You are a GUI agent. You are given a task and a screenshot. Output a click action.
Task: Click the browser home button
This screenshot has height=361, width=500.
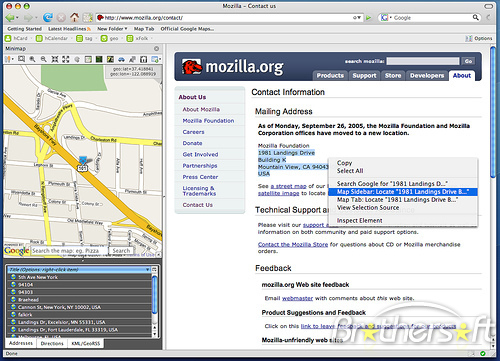pyautogui.click(x=74, y=17)
